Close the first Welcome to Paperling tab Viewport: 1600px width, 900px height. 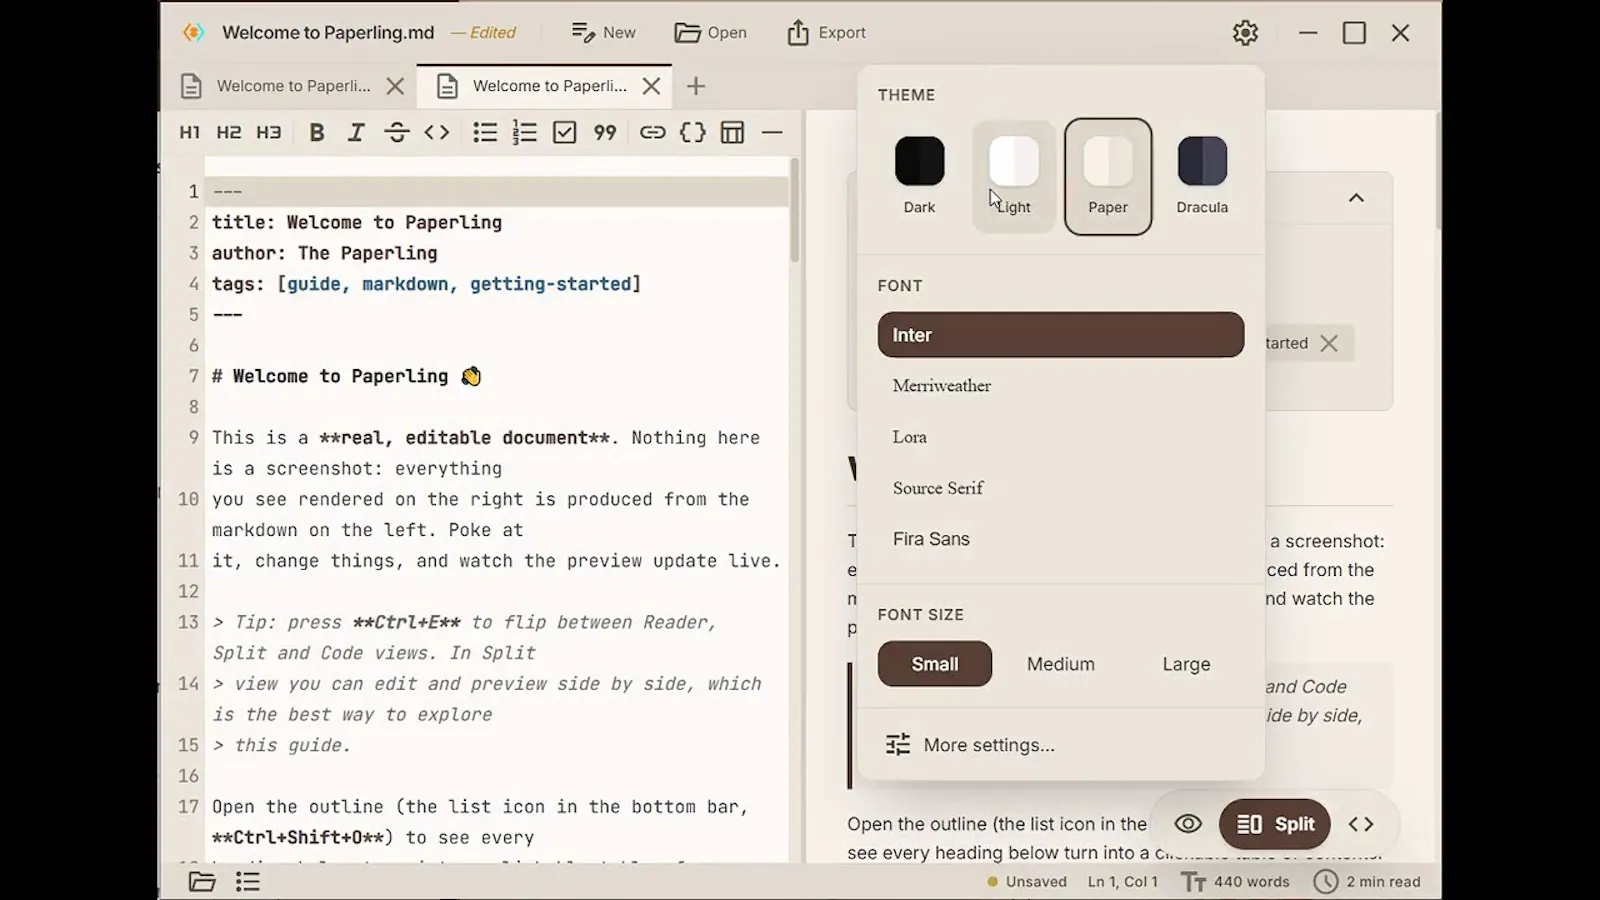[x=395, y=86]
